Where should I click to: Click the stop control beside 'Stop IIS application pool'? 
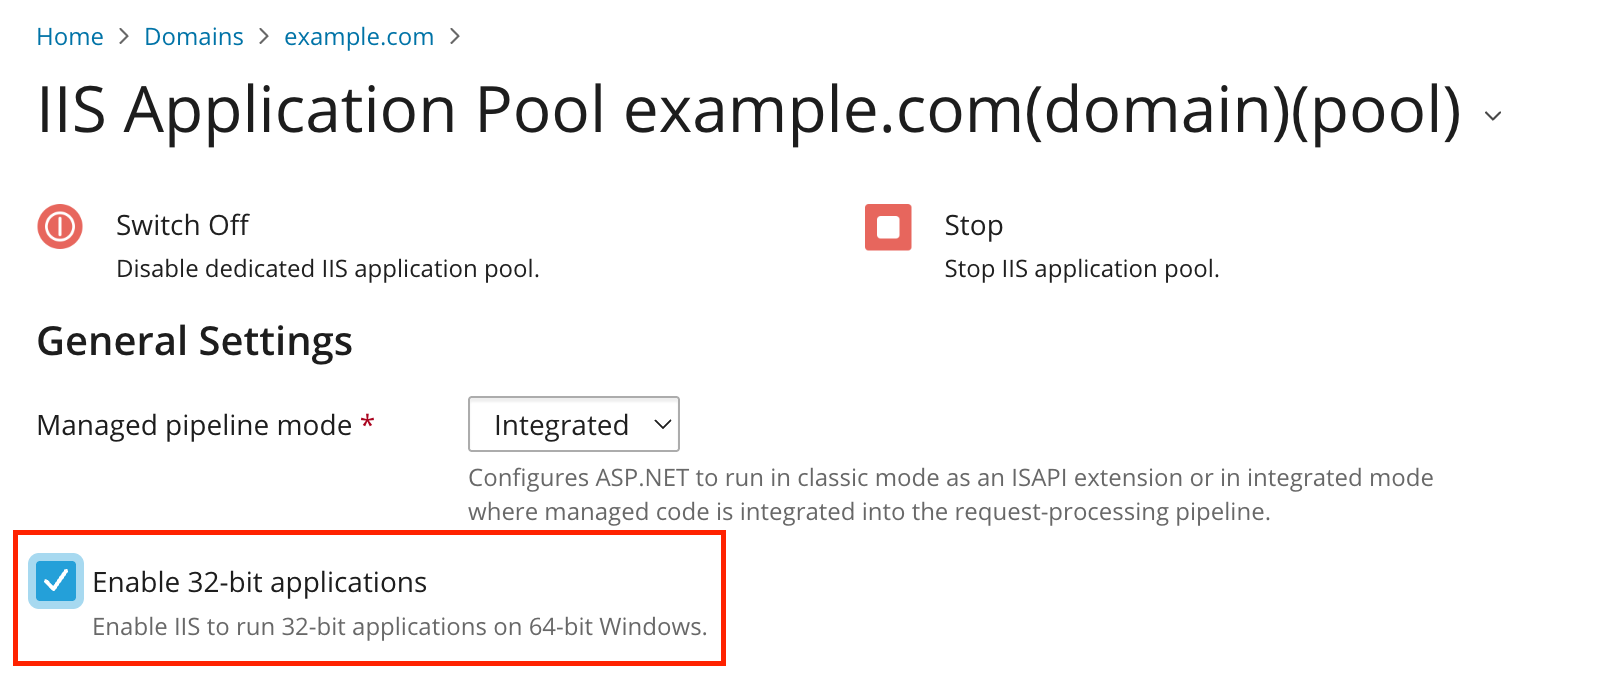[888, 227]
